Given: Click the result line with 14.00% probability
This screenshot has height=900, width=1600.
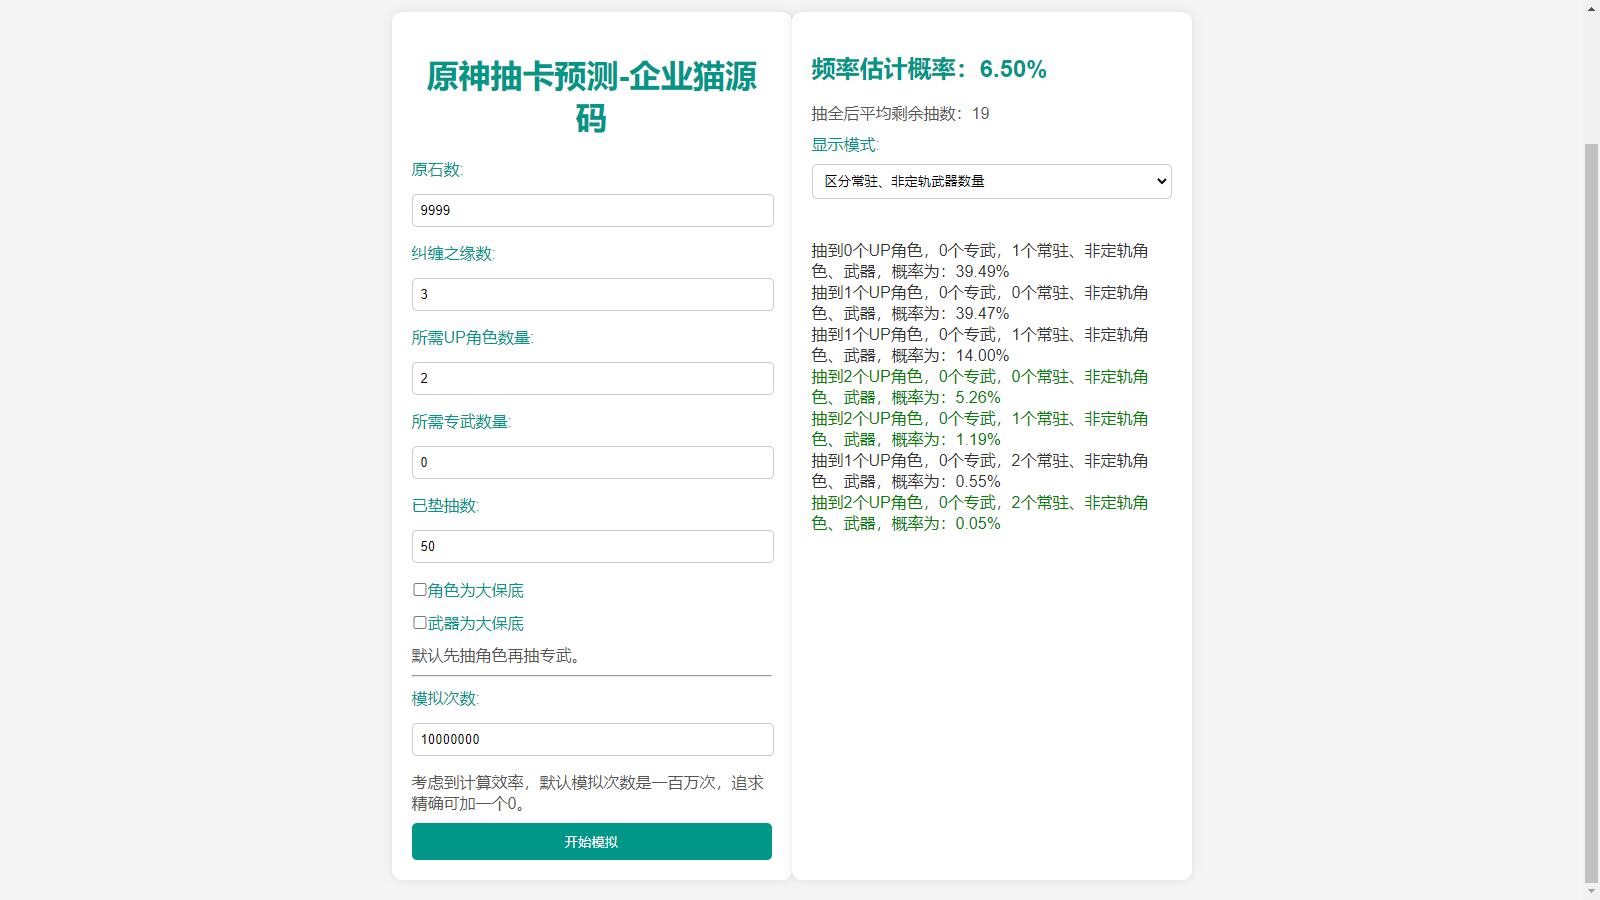Looking at the screenshot, I should [980, 345].
